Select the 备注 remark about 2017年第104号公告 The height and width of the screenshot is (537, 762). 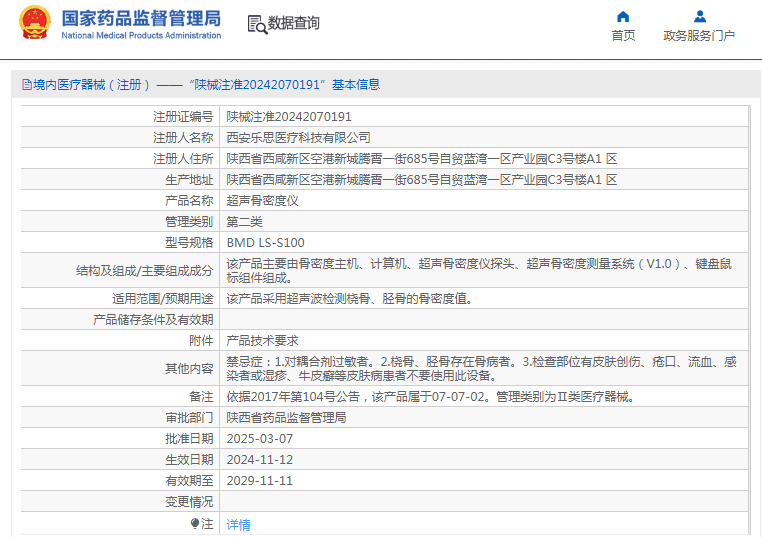click(431, 397)
